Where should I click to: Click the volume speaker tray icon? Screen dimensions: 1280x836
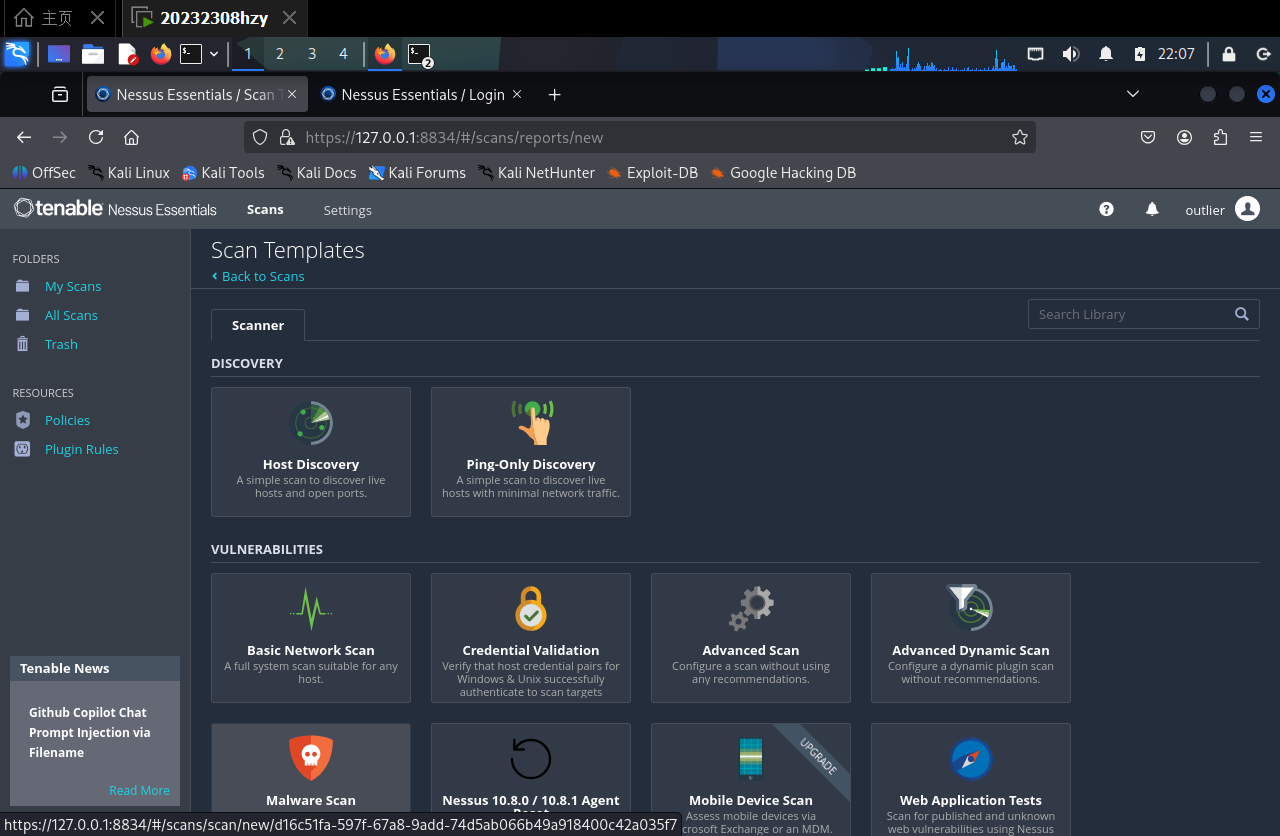(x=1070, y=54)
